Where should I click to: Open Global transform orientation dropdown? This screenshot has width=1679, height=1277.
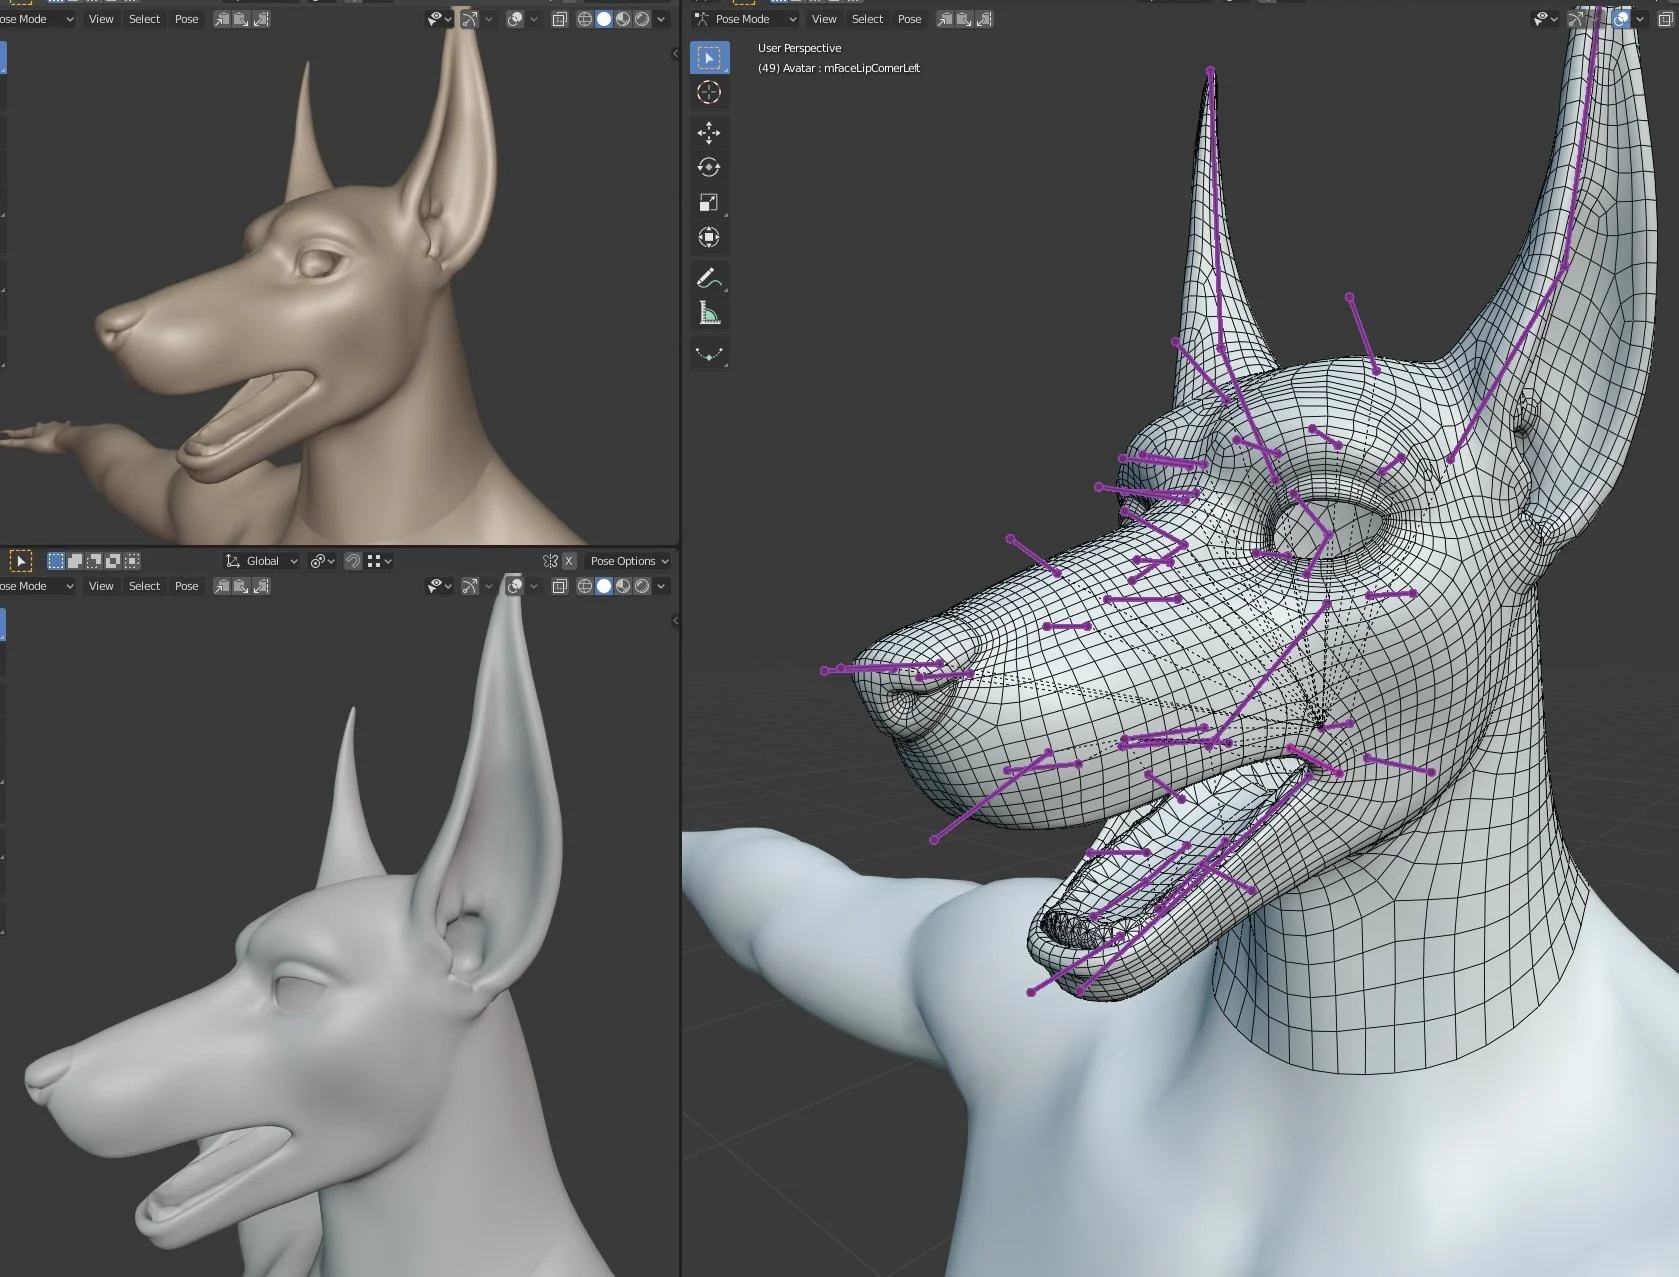(261, 561)
